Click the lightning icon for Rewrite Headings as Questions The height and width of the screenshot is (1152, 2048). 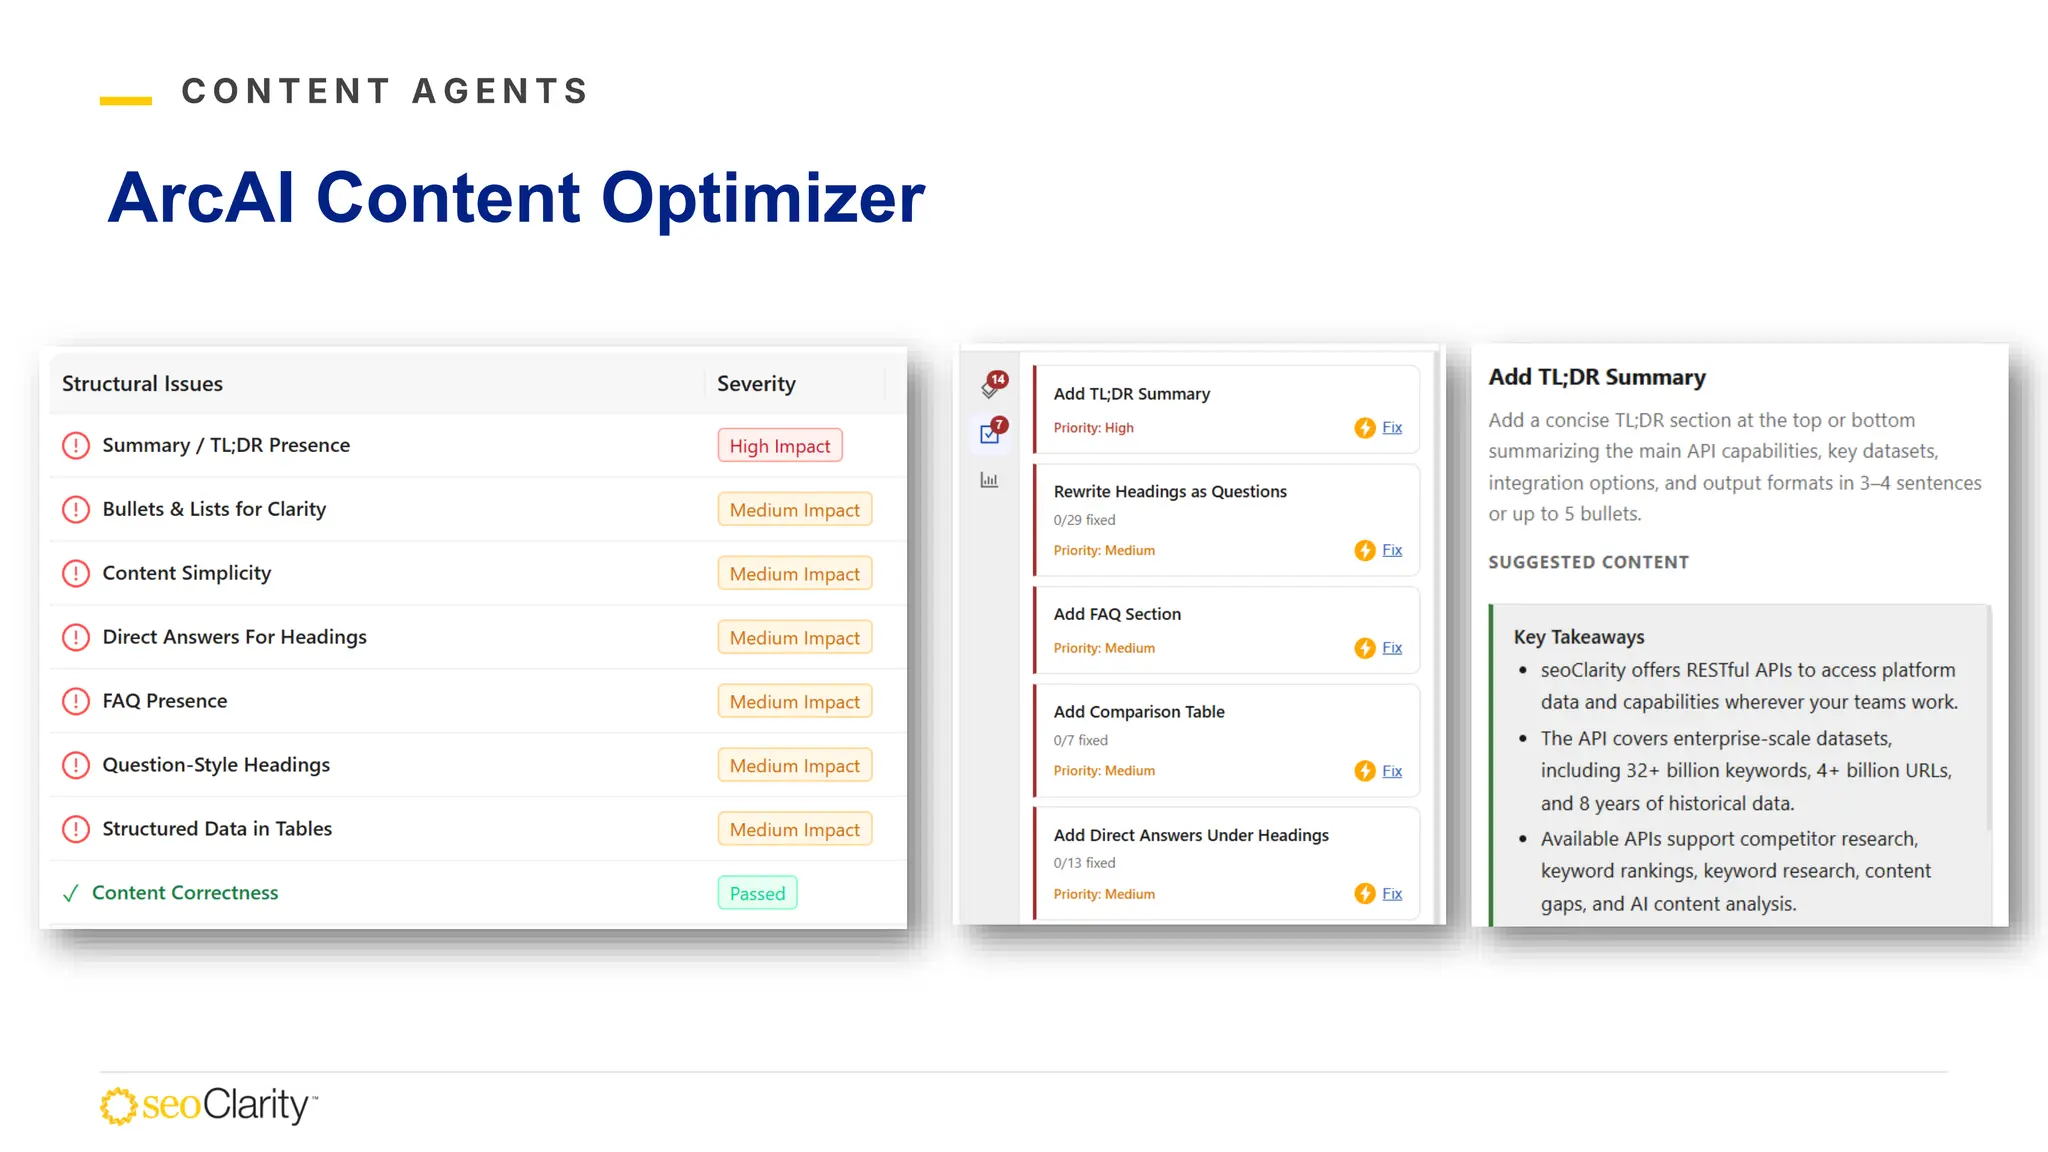(x=1365, y=551)
